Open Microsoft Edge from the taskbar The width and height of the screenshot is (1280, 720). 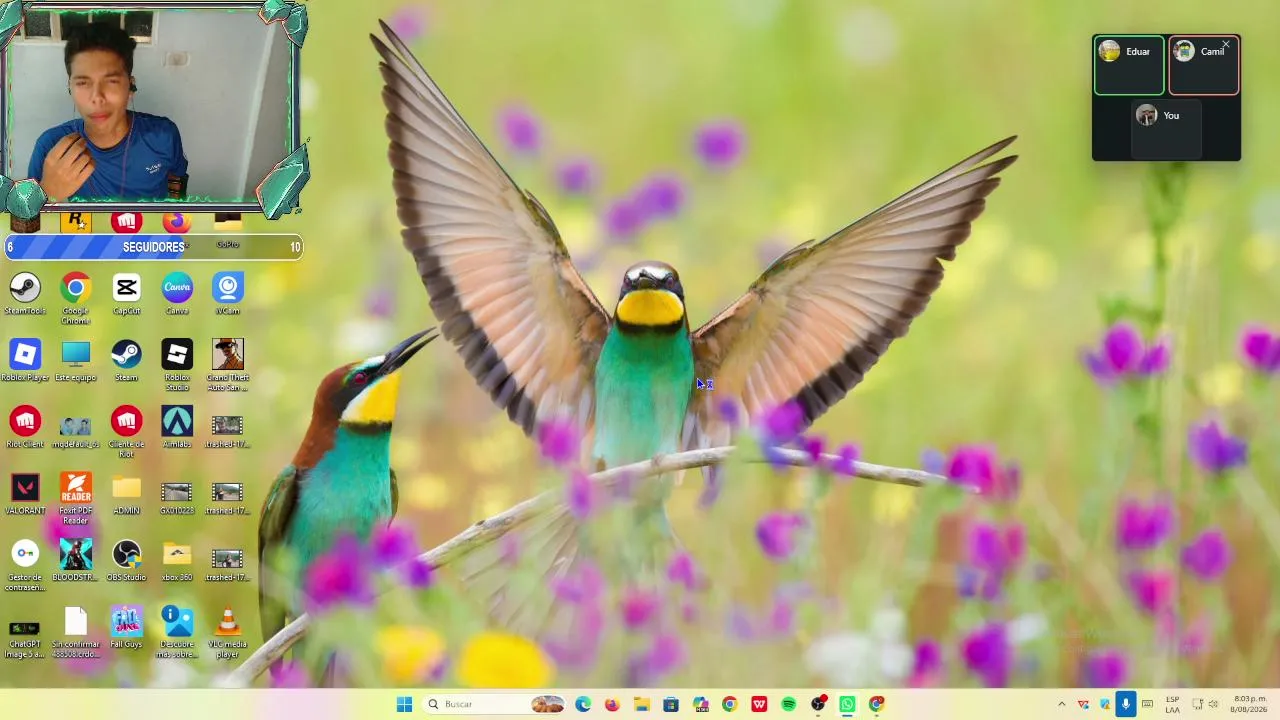(x=583, y=704)
